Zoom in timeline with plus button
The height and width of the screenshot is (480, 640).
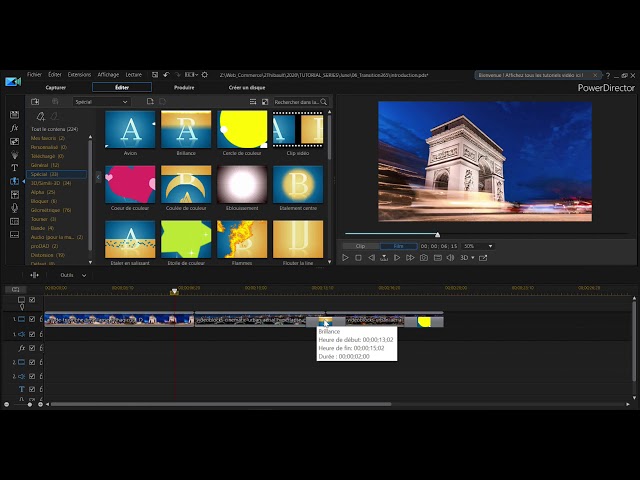(x=40, y=404)
